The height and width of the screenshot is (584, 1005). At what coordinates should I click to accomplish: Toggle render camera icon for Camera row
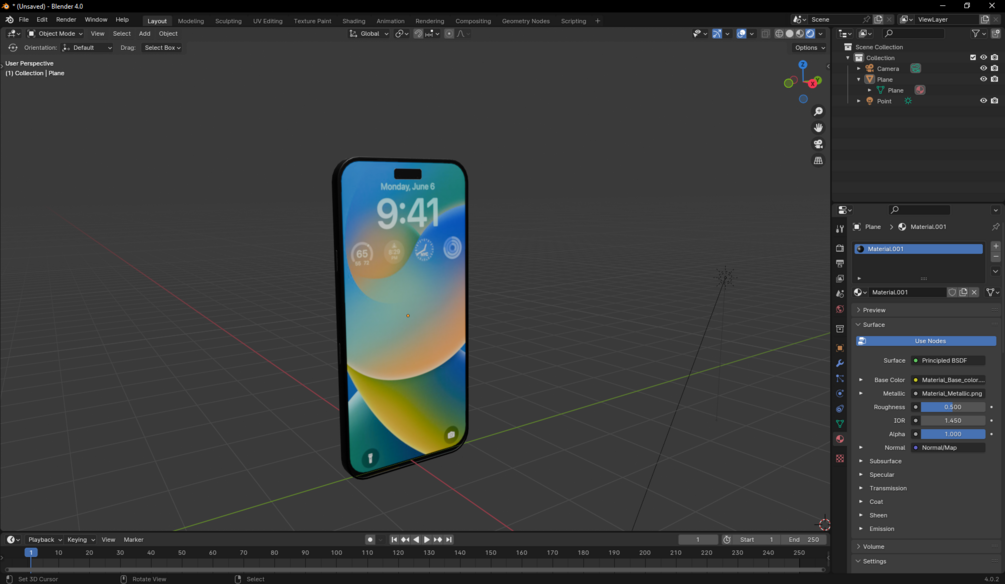(994, 69)
